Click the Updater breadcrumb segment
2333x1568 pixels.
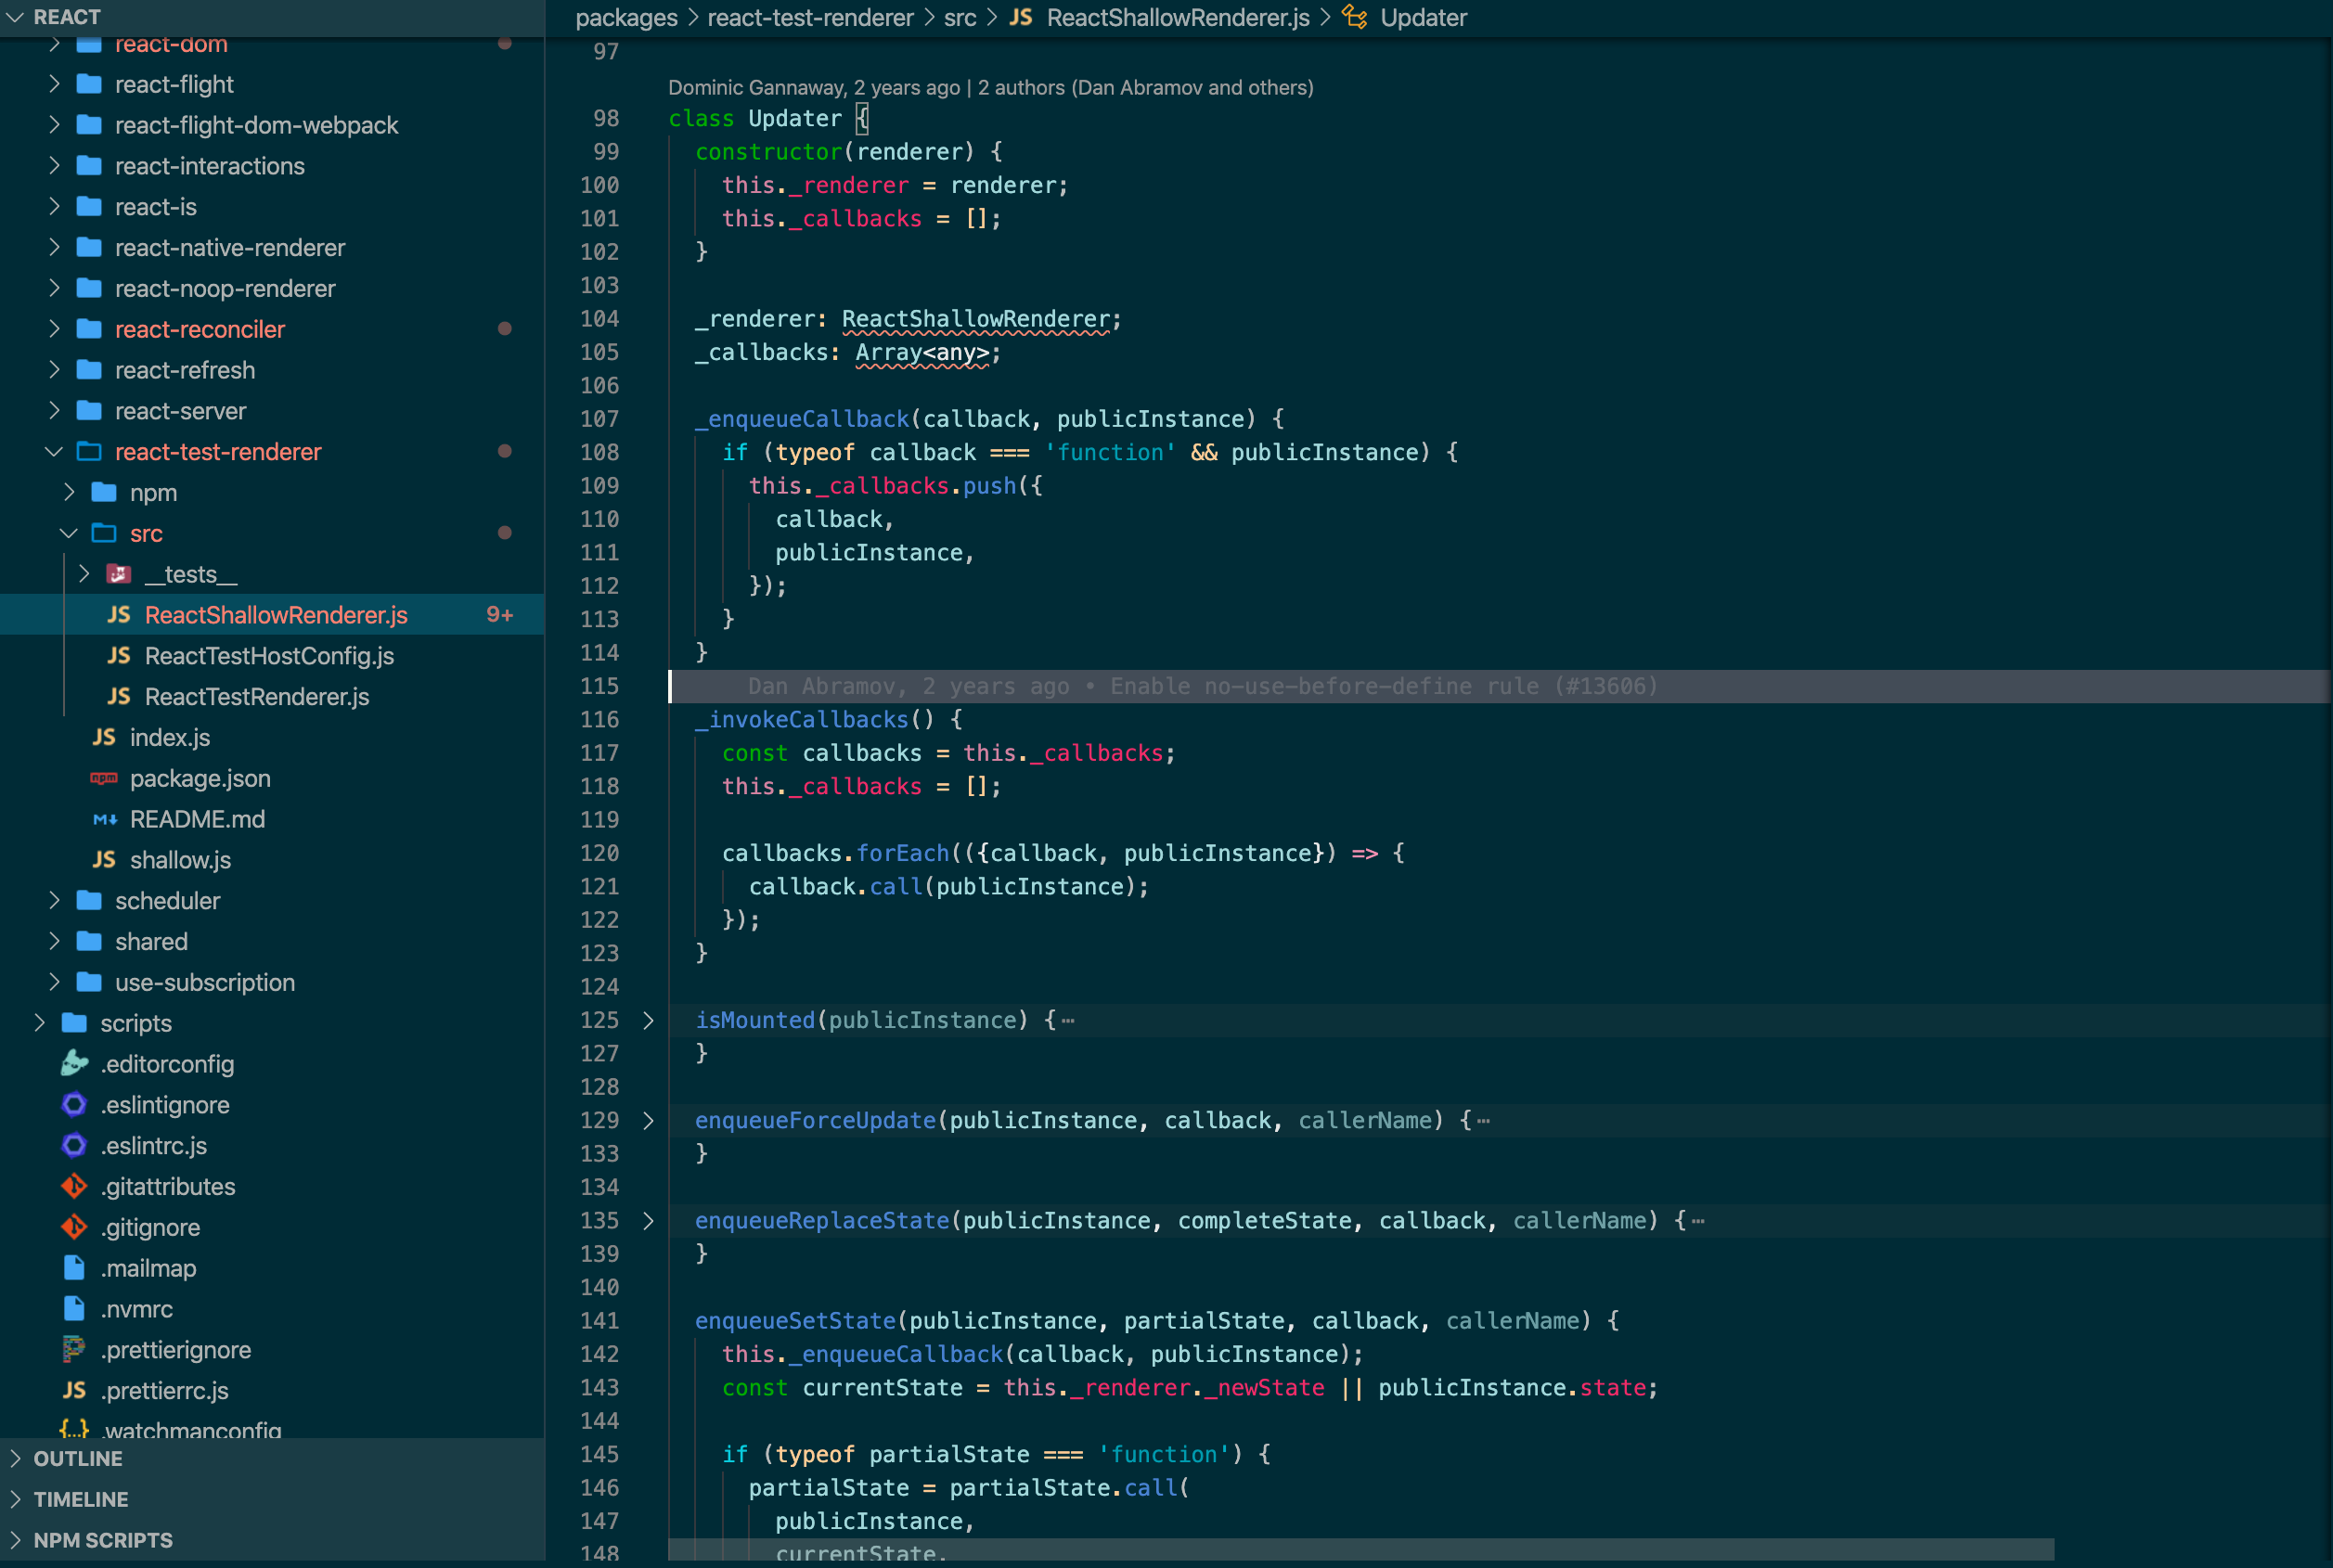pos(1423,18)
